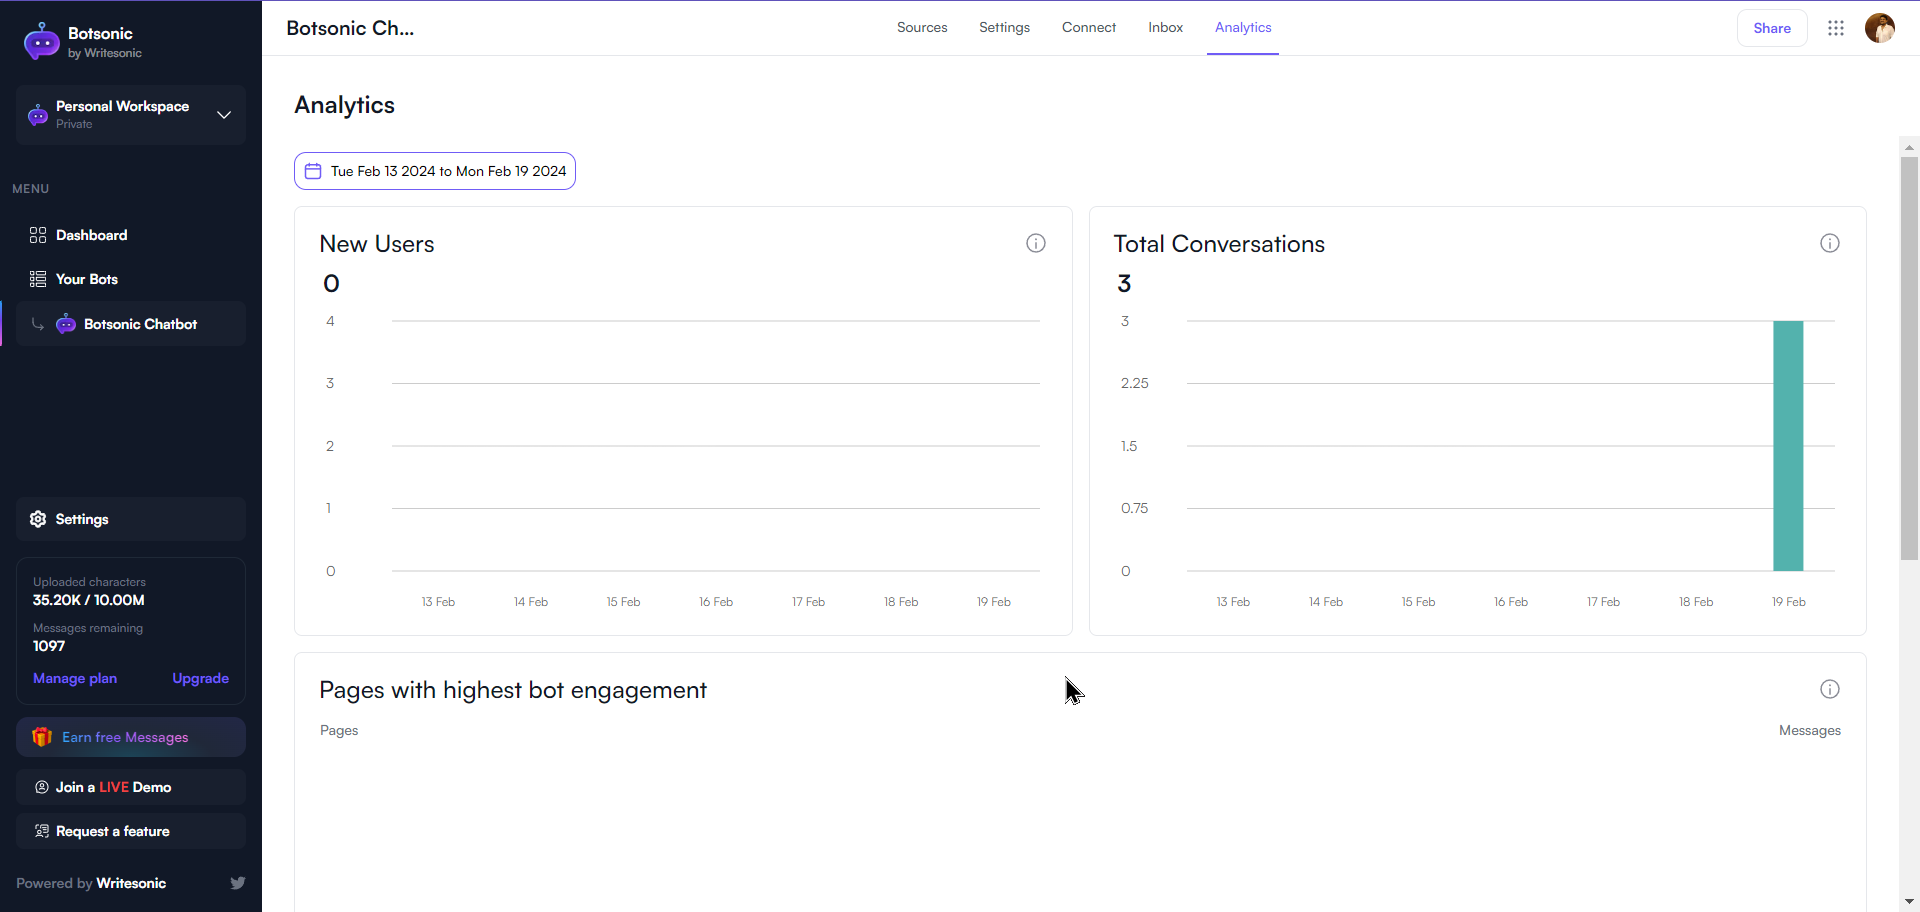This screenshot has height=912, width=1920.
Task: Click the Botsonic Chatbot bot icon
Action: [x=65, y=323]
